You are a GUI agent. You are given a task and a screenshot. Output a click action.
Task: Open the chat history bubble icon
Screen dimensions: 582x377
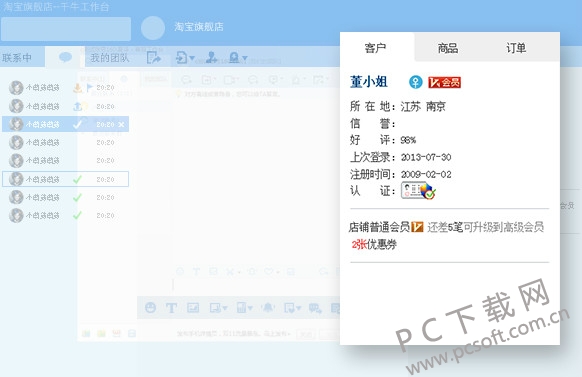(315, 308)
